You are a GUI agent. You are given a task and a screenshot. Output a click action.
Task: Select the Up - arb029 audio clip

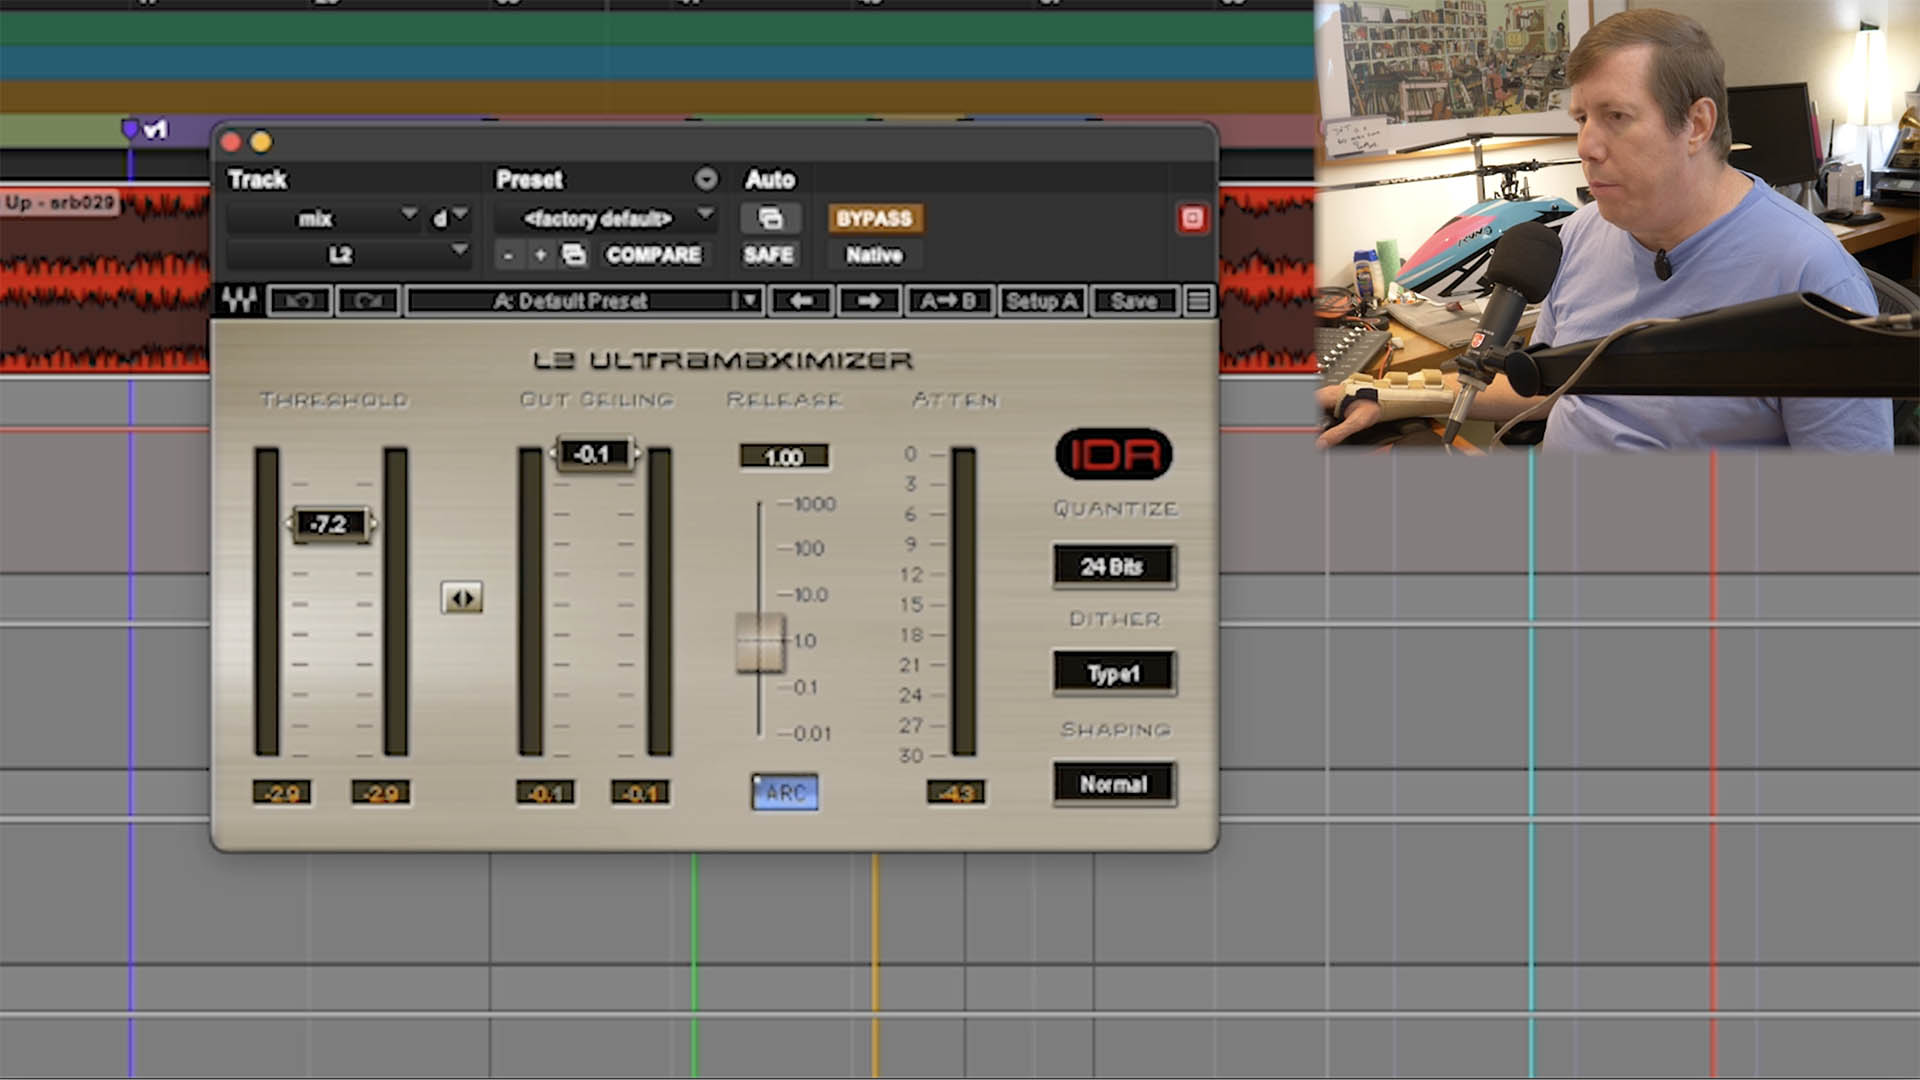click(105, 280)
